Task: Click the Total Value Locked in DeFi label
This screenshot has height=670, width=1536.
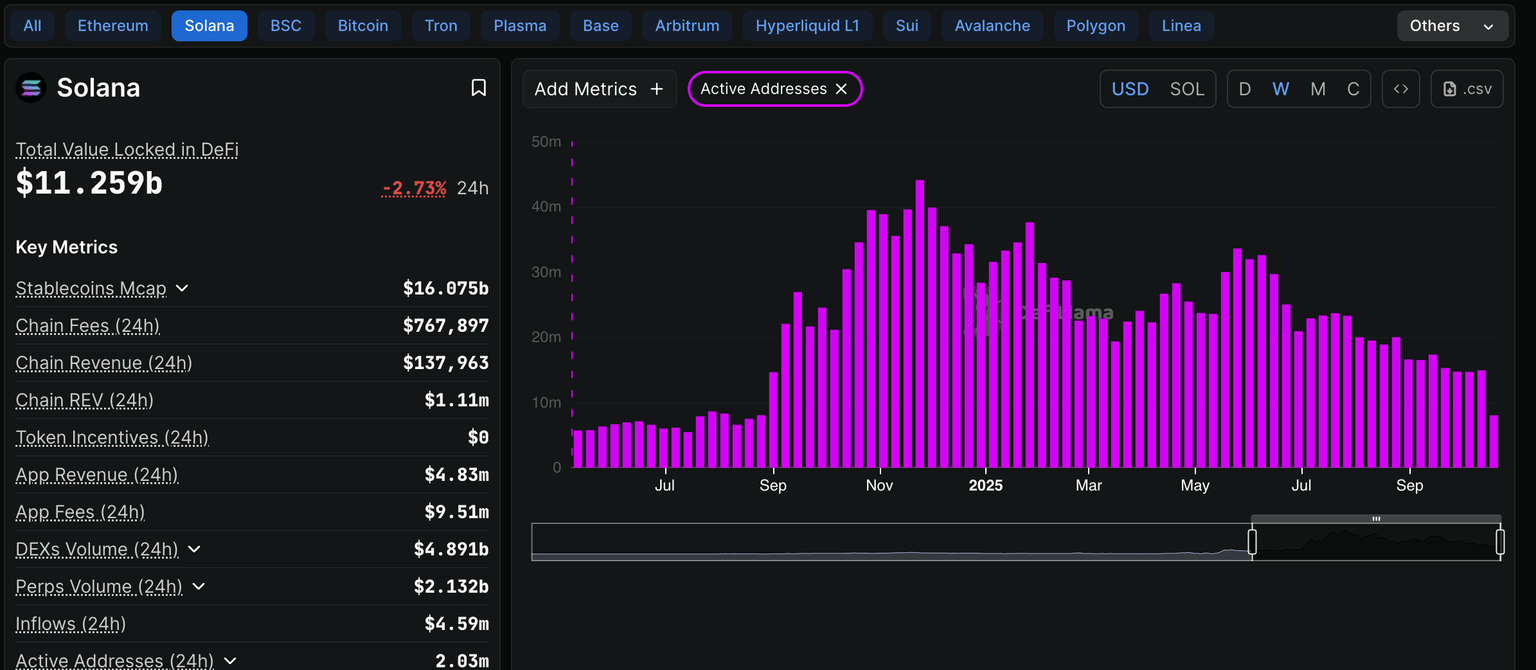Action: [x=127, y=150]
